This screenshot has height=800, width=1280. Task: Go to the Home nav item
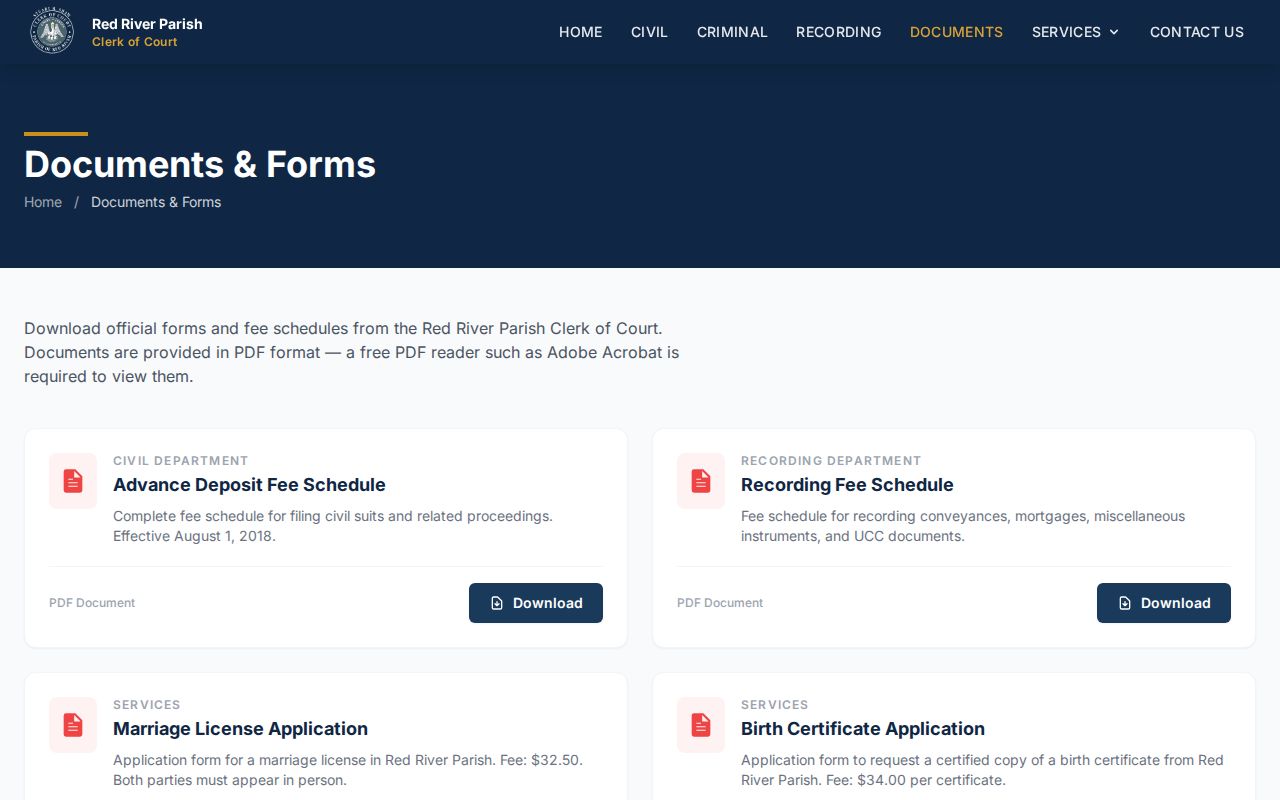click(x=580, y=32)
